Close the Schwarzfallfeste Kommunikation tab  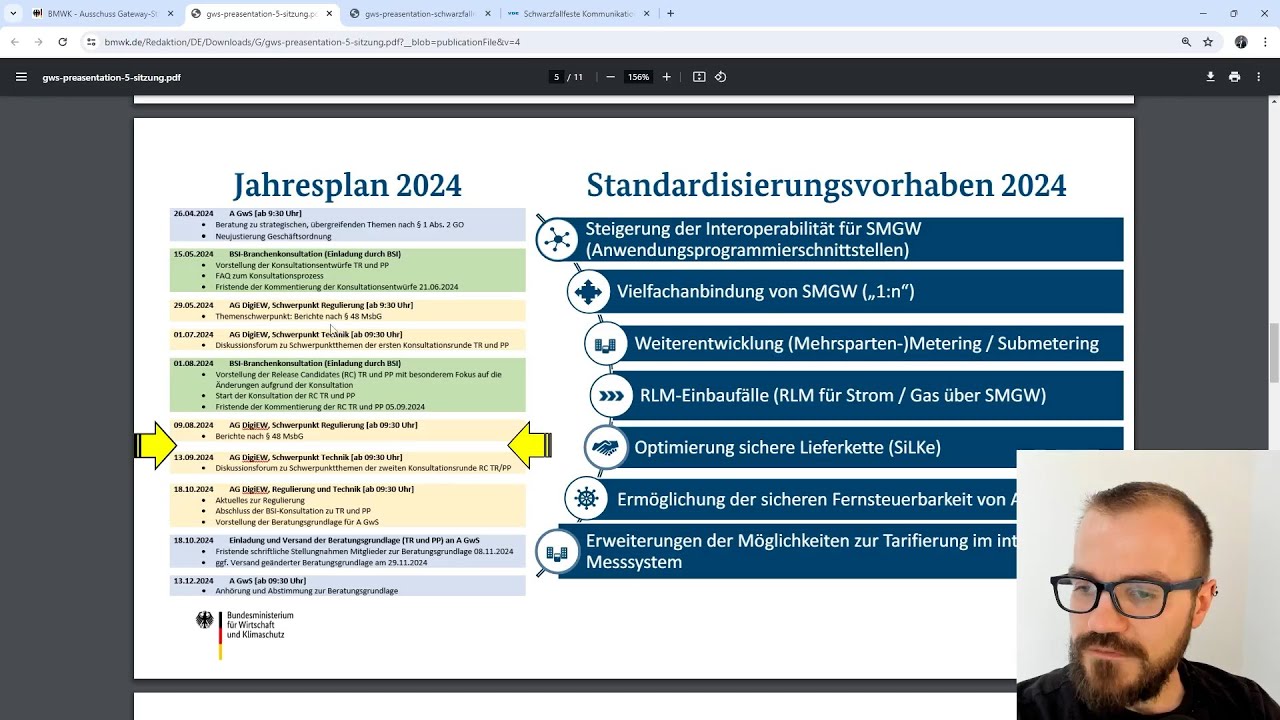click(646, 14)
